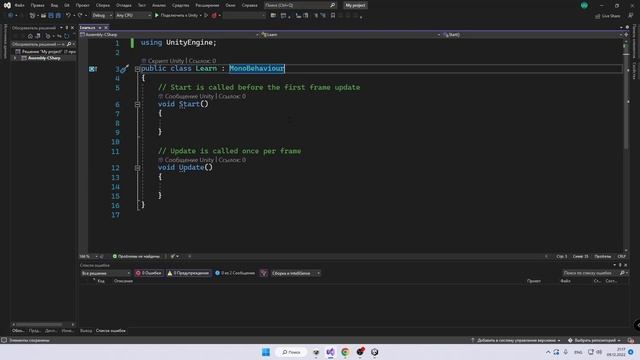Click the error list build filter icon
Screen dimensions: 640x360
coord(264,273)
